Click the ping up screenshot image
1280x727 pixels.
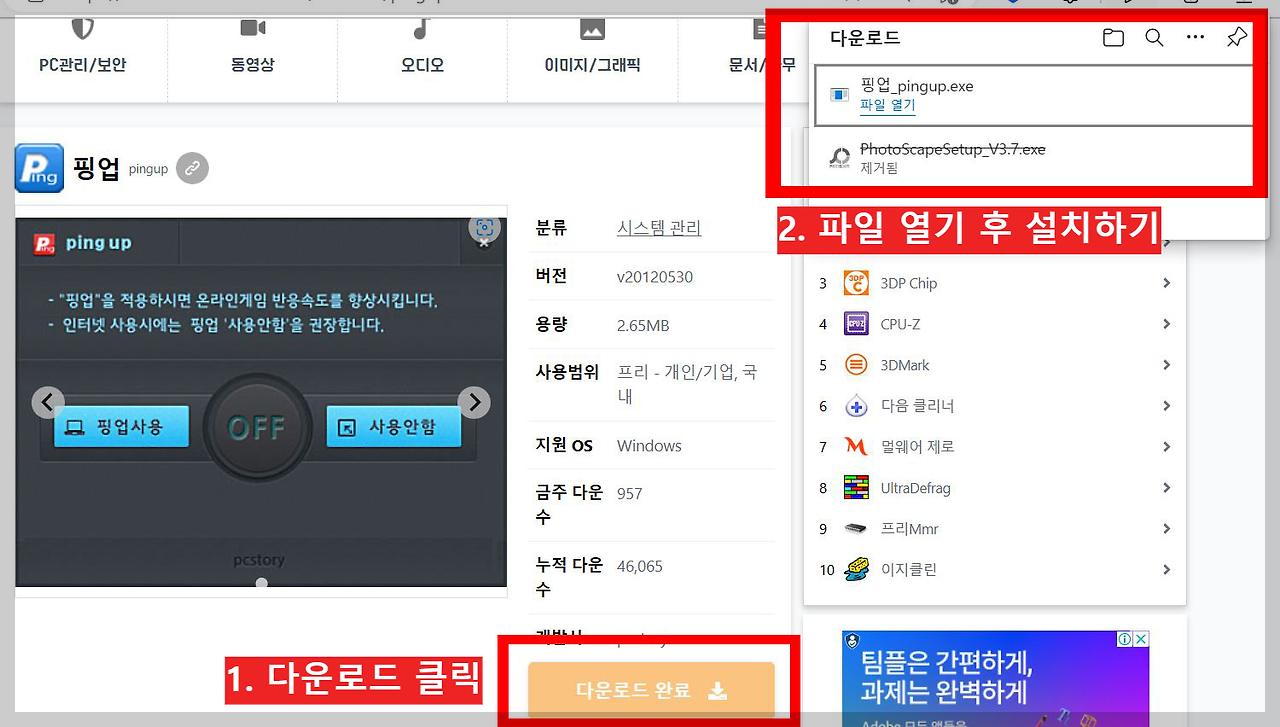tap(261, 402)
